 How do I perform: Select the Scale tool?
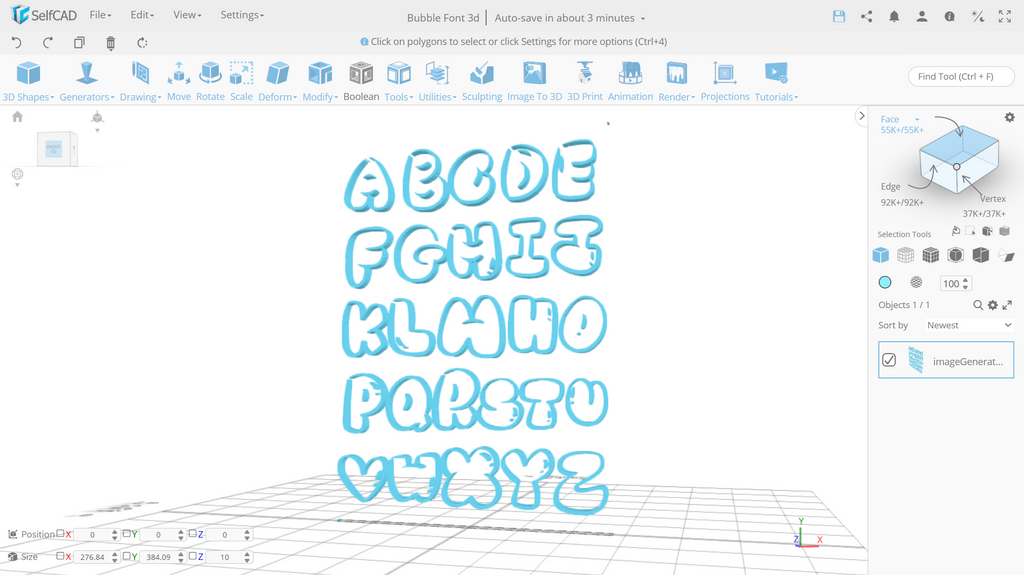click(241, 81)
